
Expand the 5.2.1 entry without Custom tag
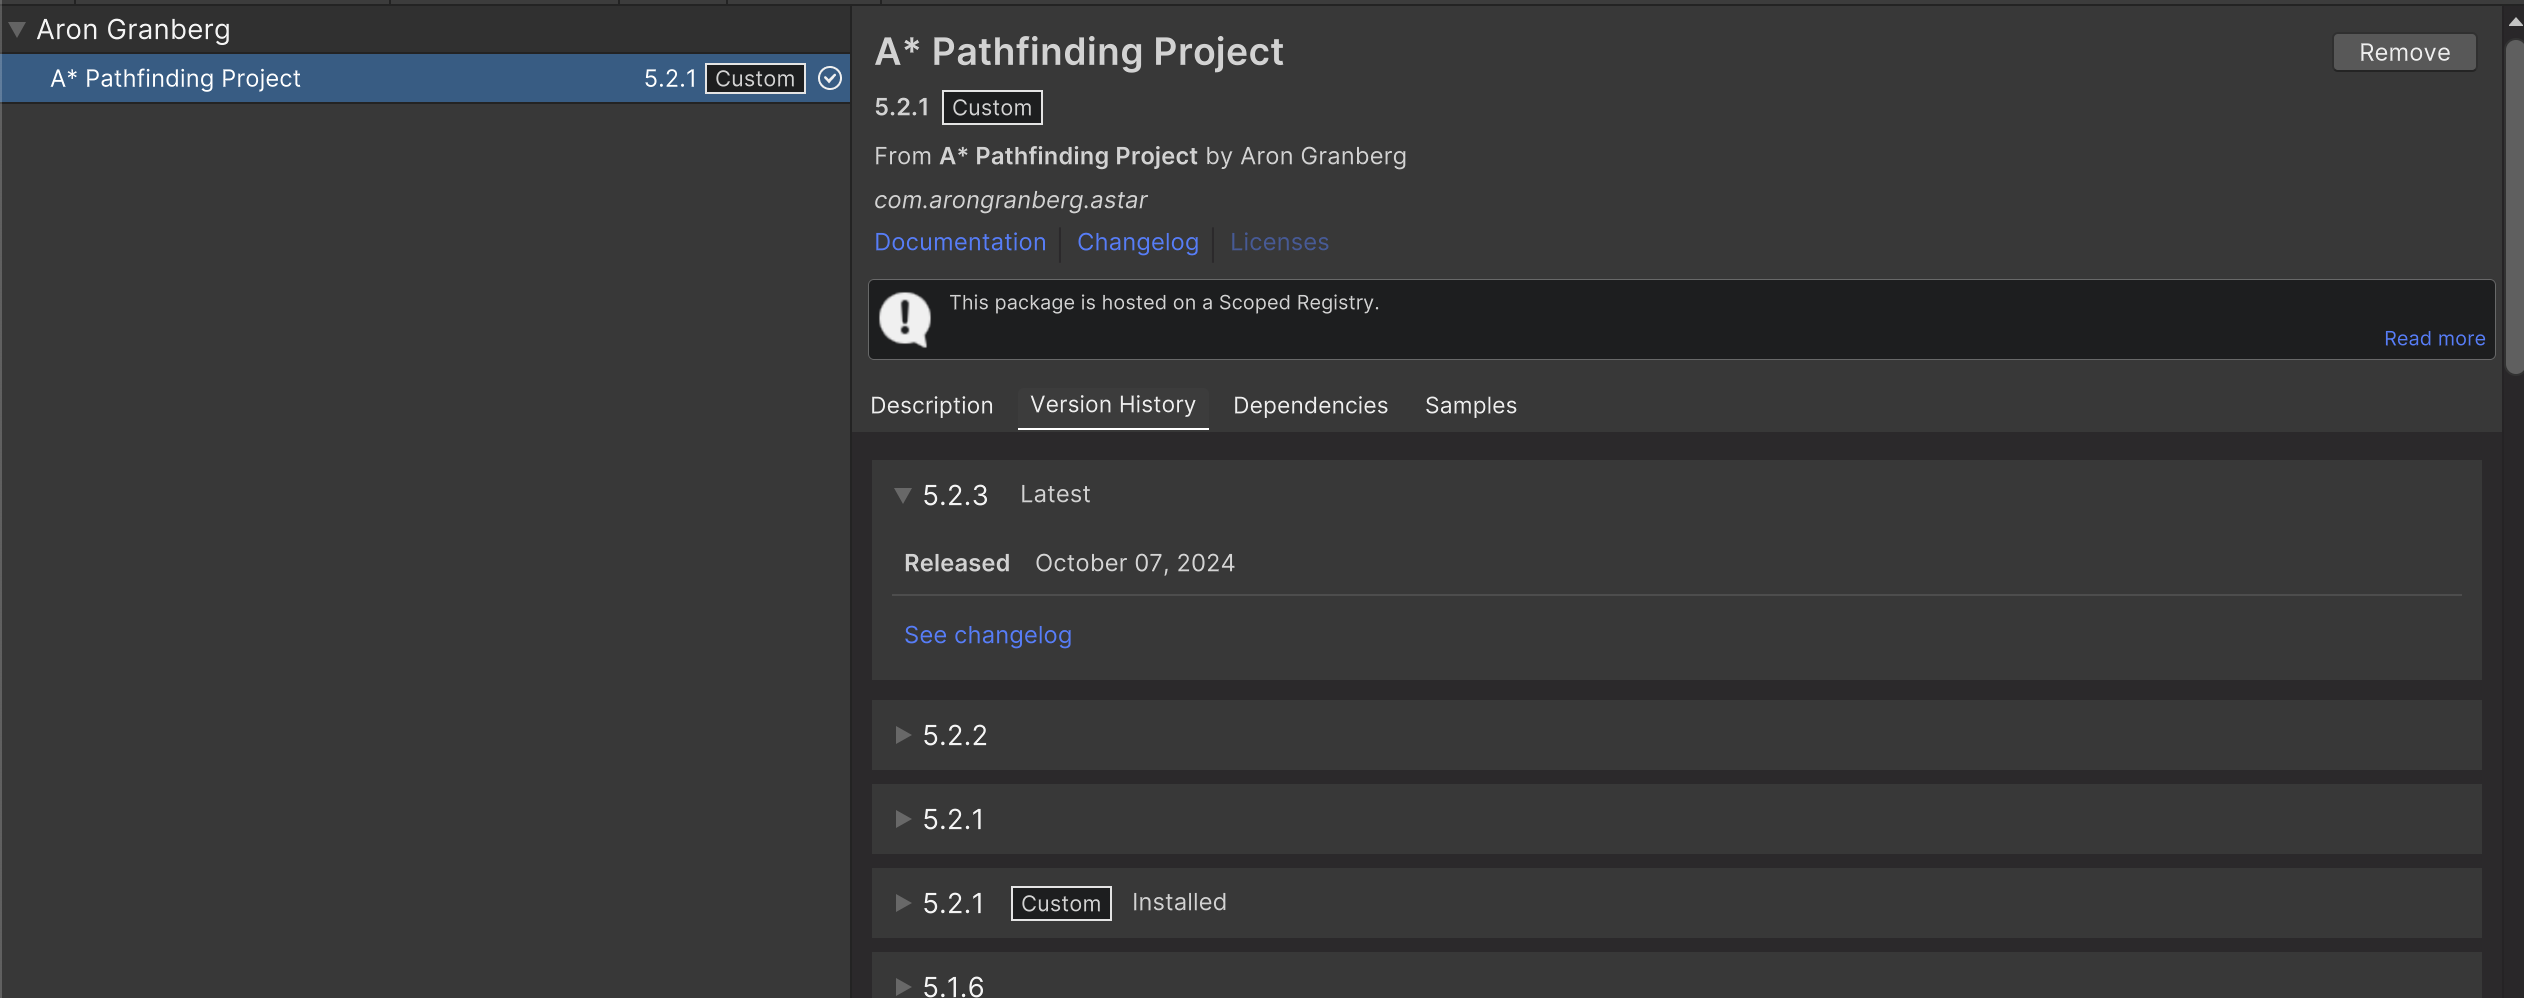click(x=903, y=819)
